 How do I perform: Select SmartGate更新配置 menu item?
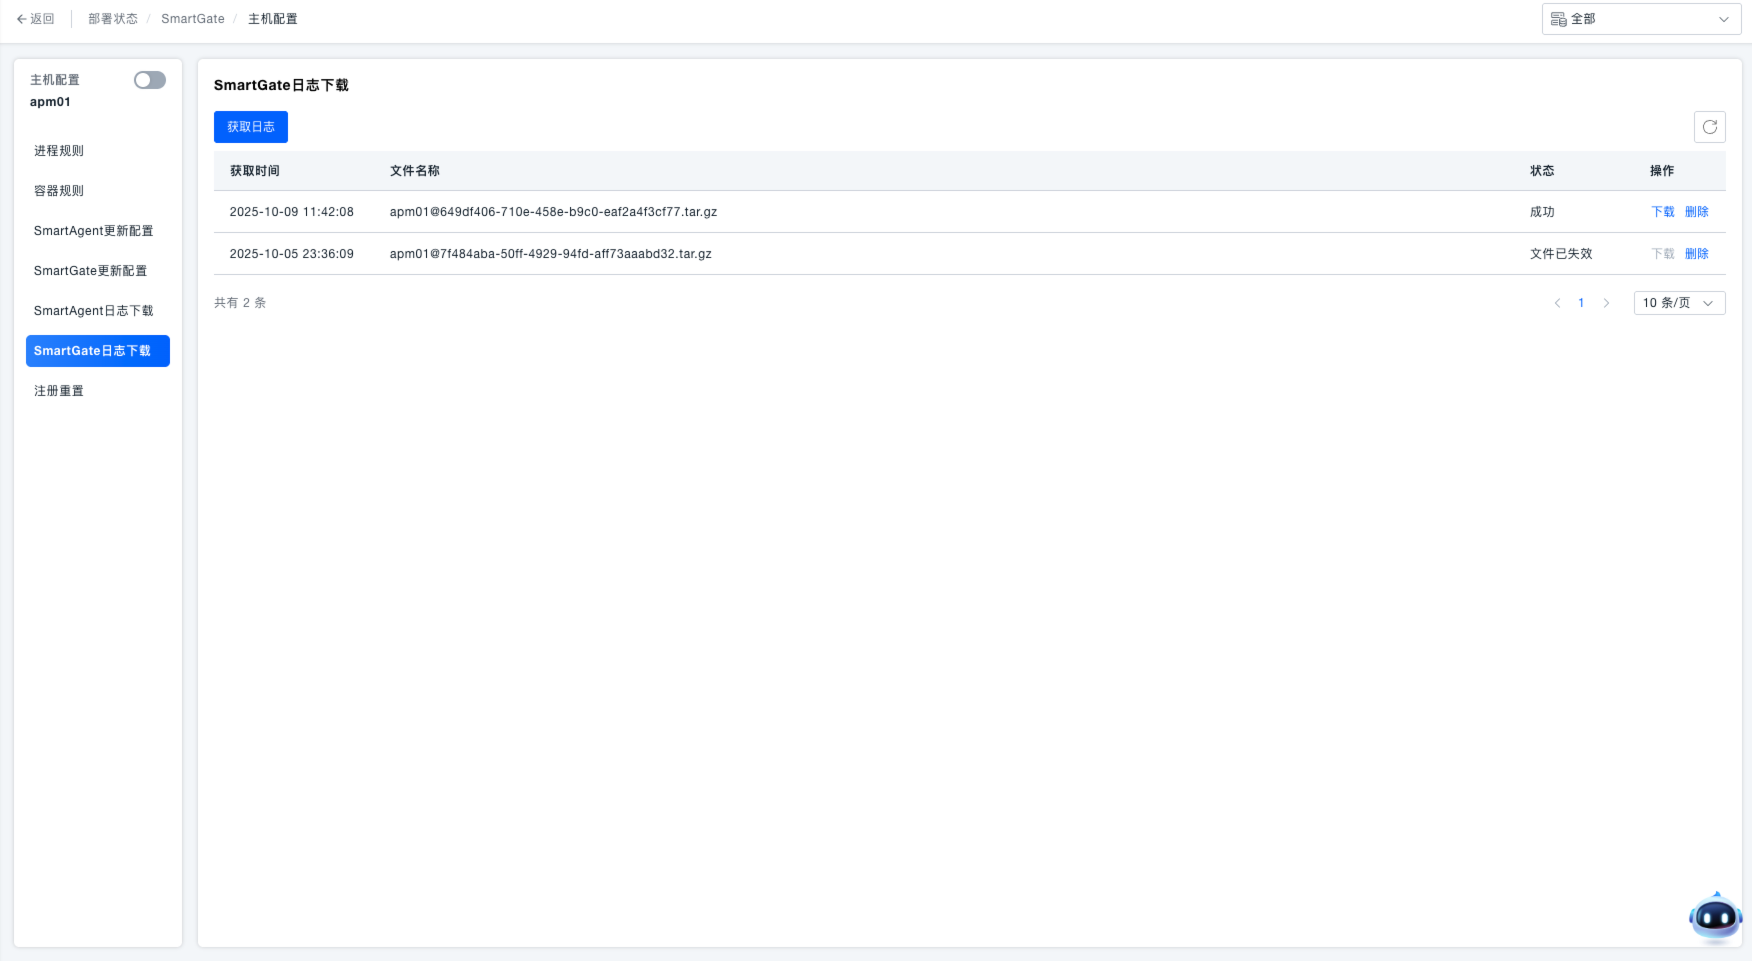(x=90, y=271)
